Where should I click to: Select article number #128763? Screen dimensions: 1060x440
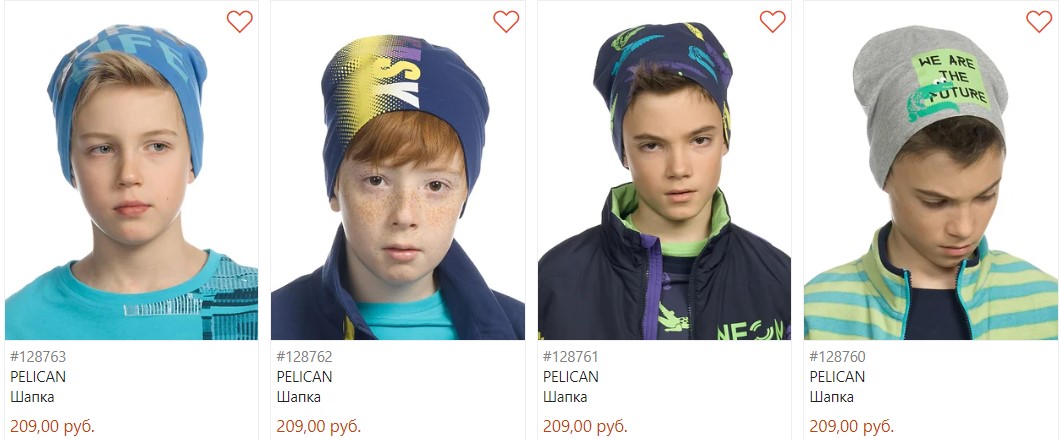click(x=38, y=356)
